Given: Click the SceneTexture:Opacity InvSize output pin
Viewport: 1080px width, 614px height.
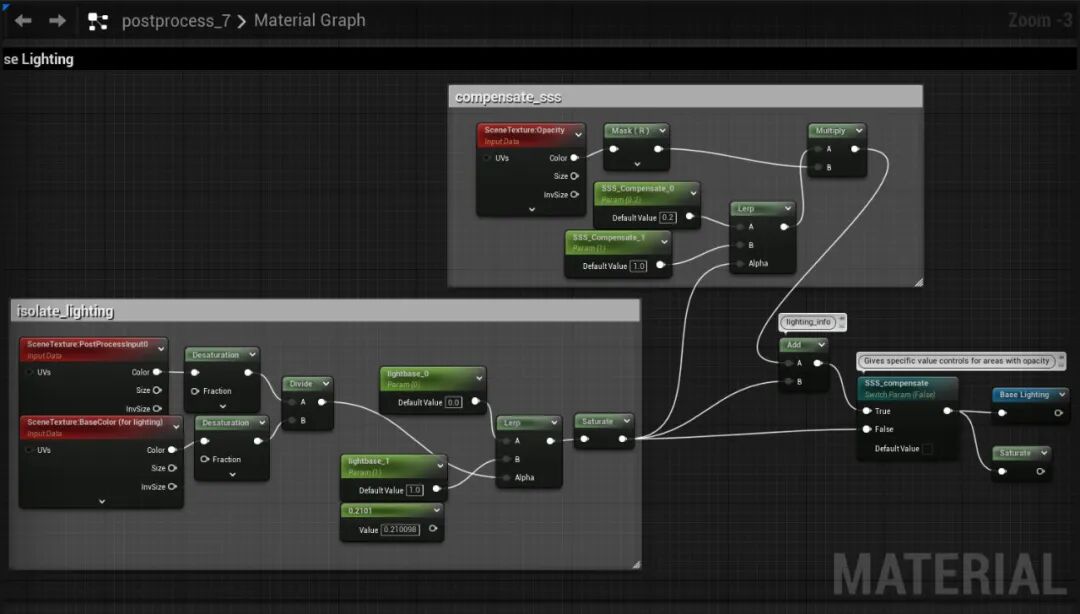Looking at the screenshot, I should 574,195.
